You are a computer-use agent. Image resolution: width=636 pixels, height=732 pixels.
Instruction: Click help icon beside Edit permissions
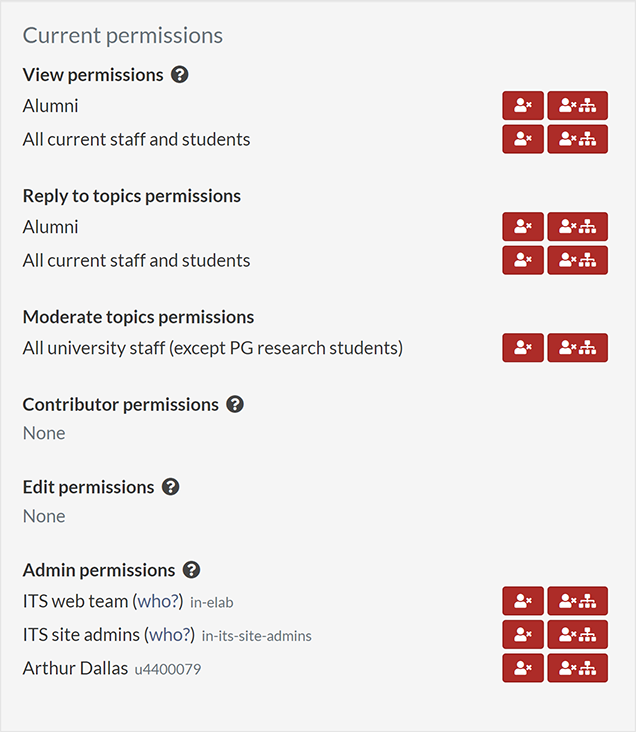171,487
